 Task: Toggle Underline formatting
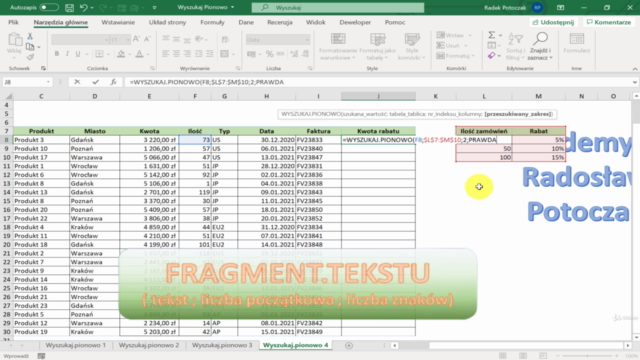(x=78, y=54)
